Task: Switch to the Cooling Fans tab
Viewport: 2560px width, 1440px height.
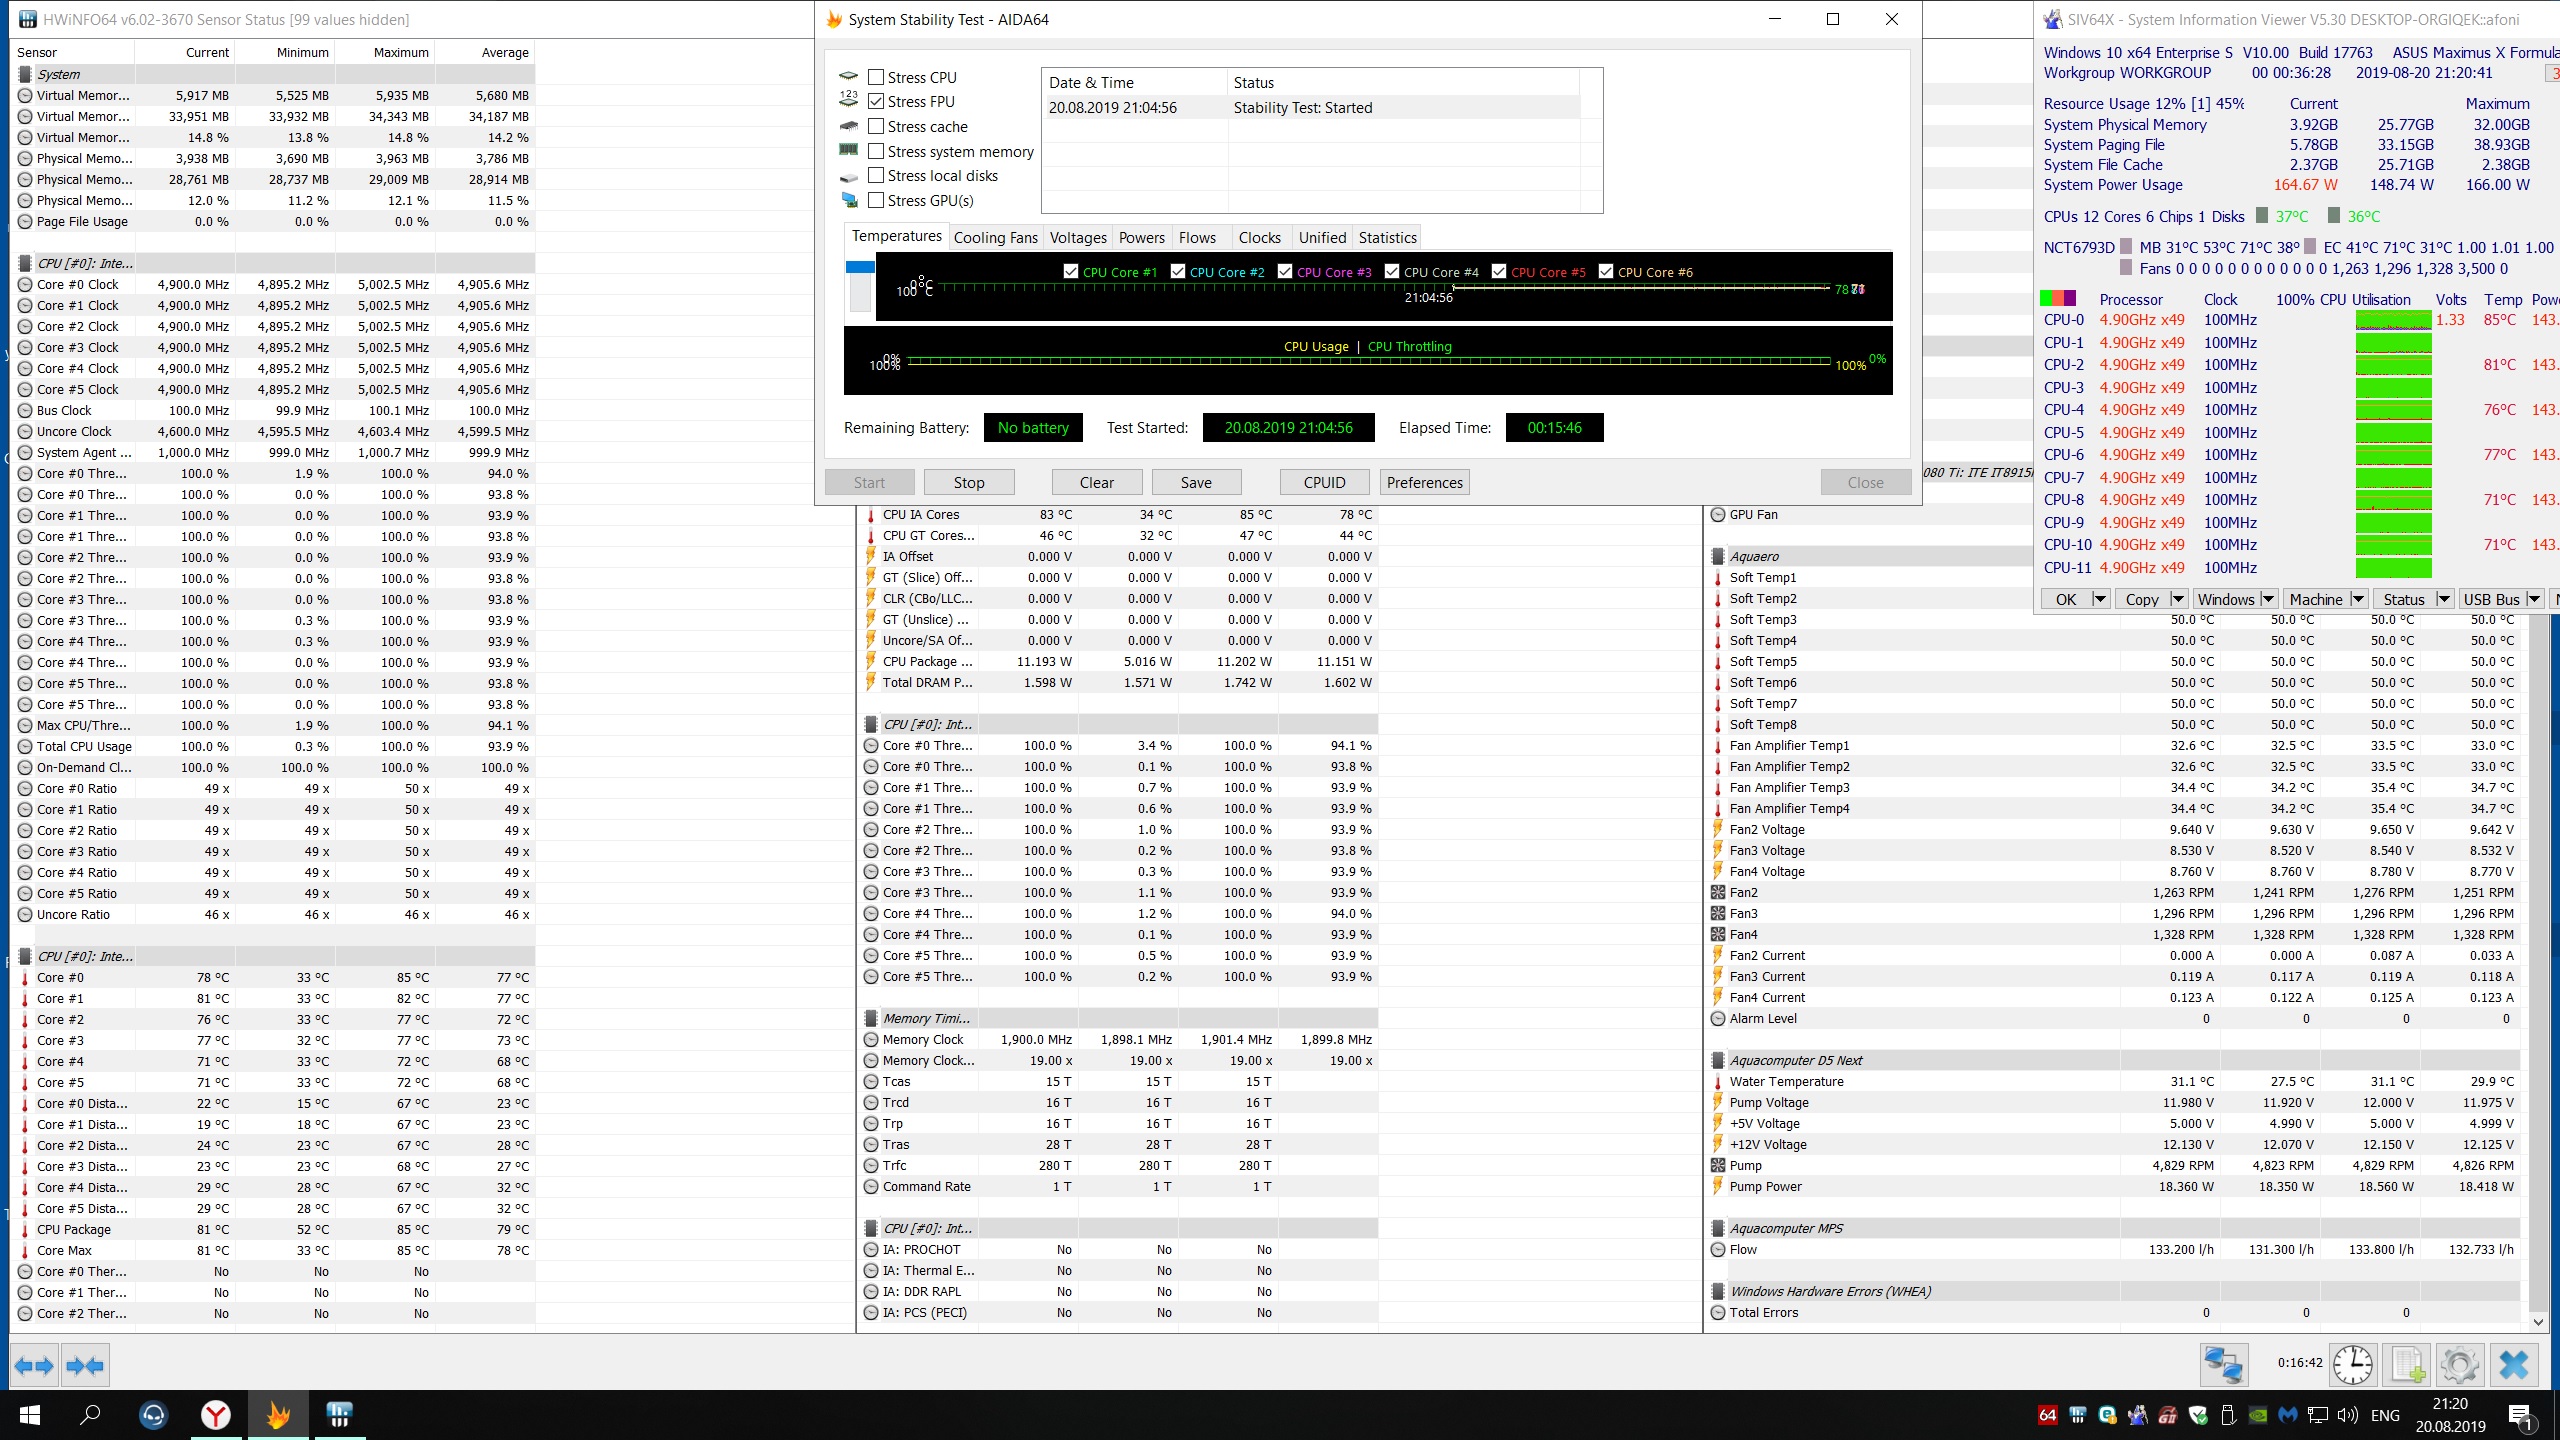Action: point(995,238)
